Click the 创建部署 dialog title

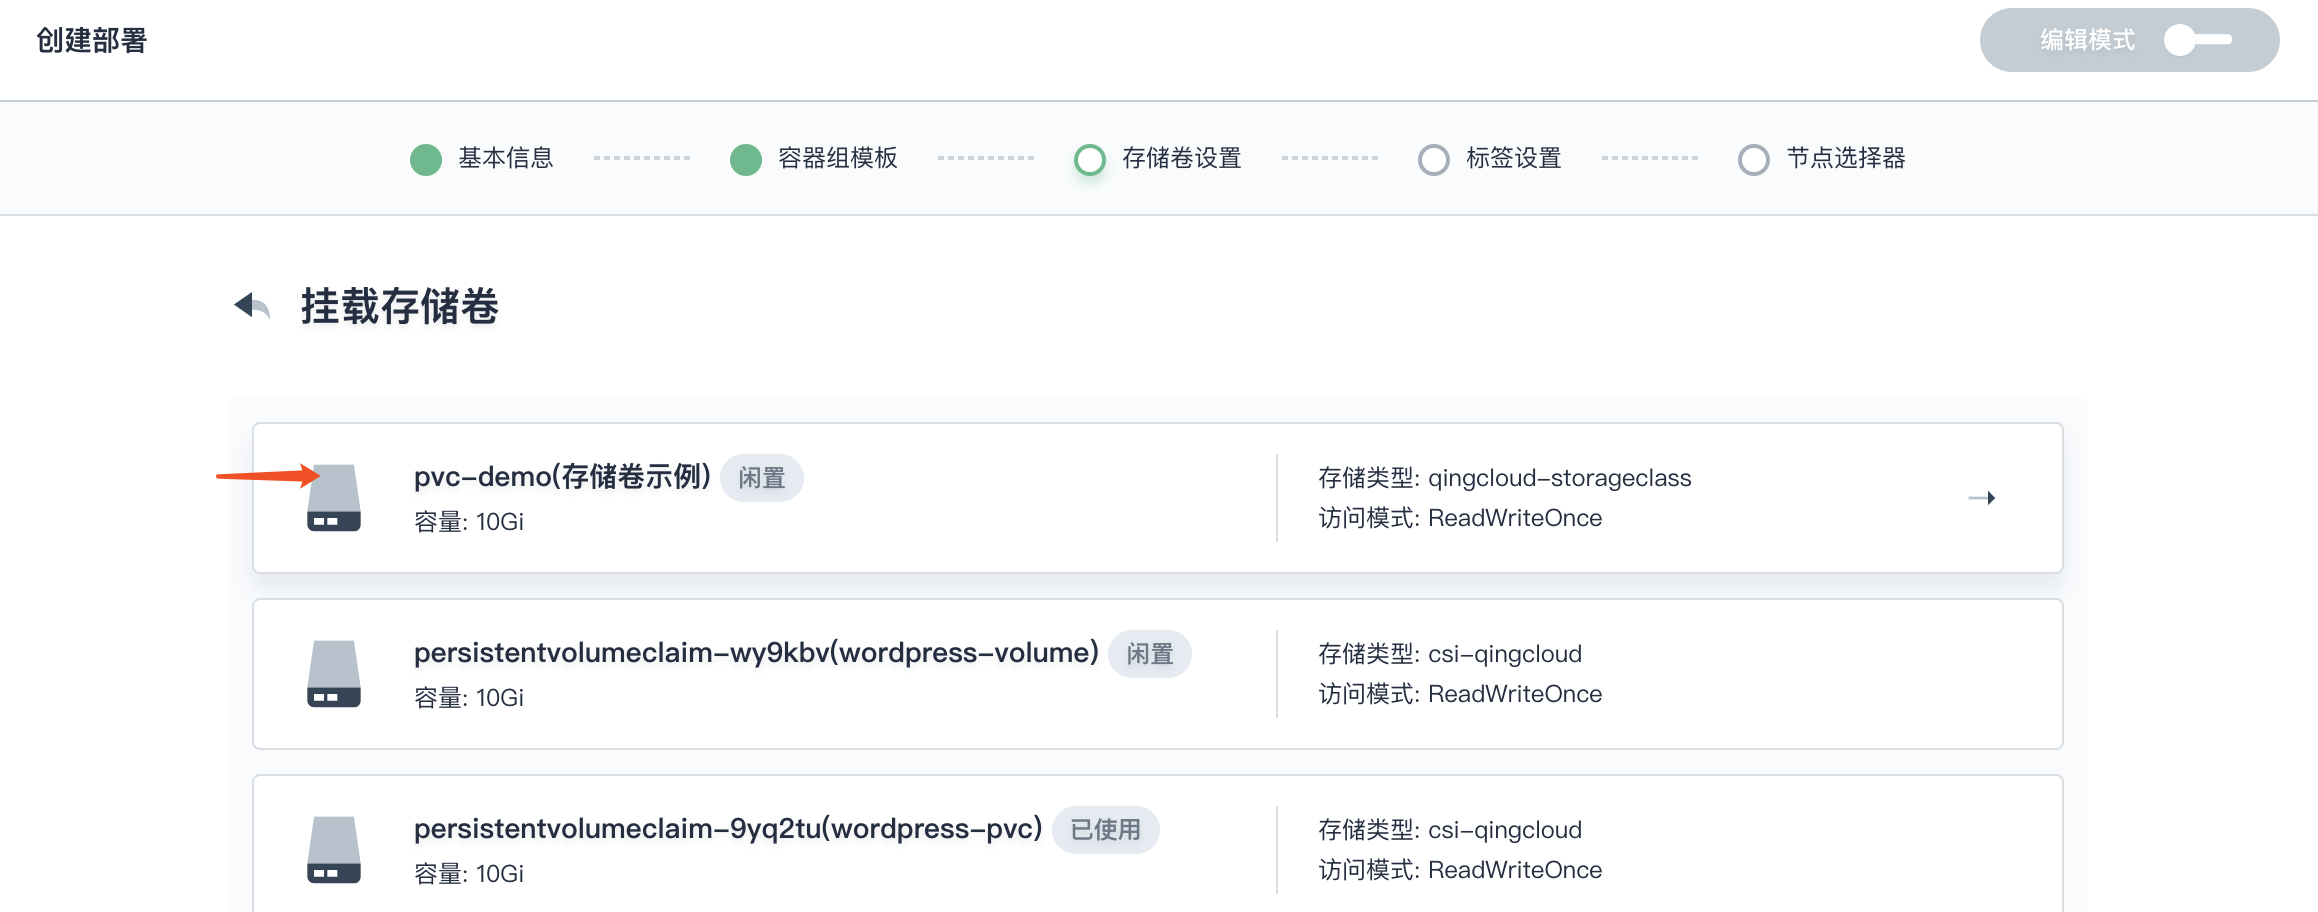(92, 40)
